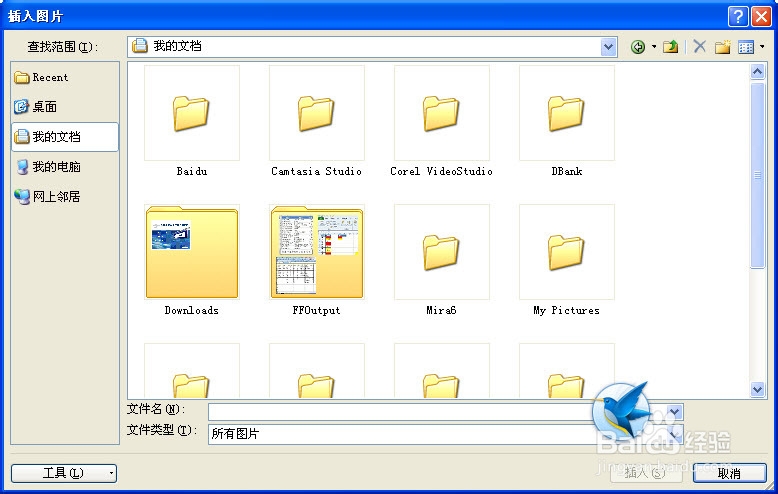Click the Back navigation arrow icon
Viewport: 778px width, 494px height.
[x=638, y=47]
